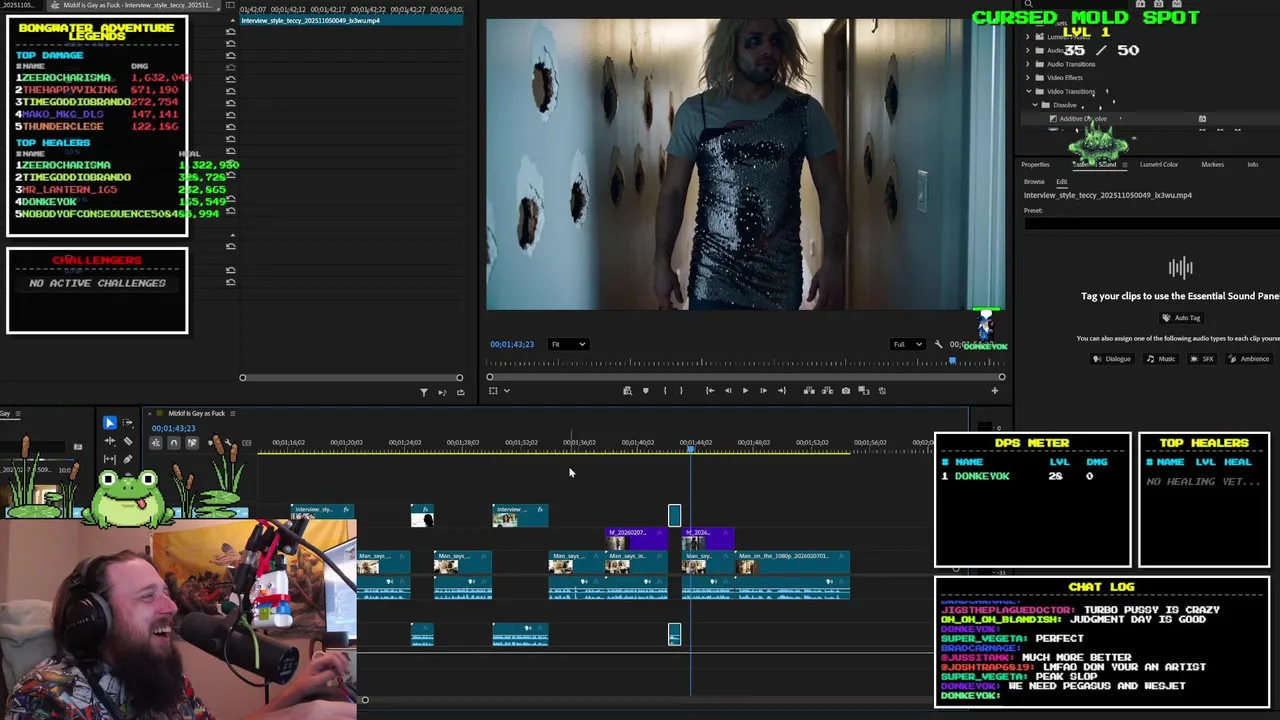Open Program Monitor wrench settings
This screenshot has height=720, width=1280.
coord(938,344)
